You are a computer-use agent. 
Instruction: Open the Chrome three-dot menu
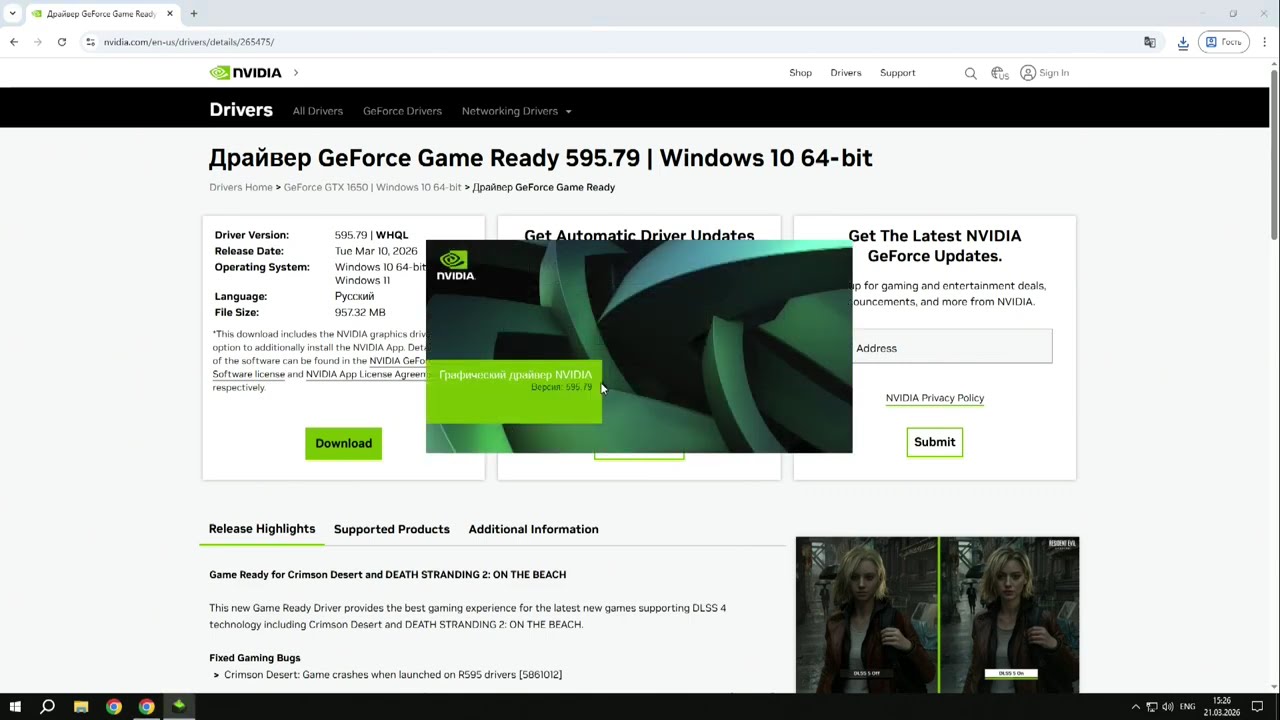pyautogui.click(x=1265, y=42)
